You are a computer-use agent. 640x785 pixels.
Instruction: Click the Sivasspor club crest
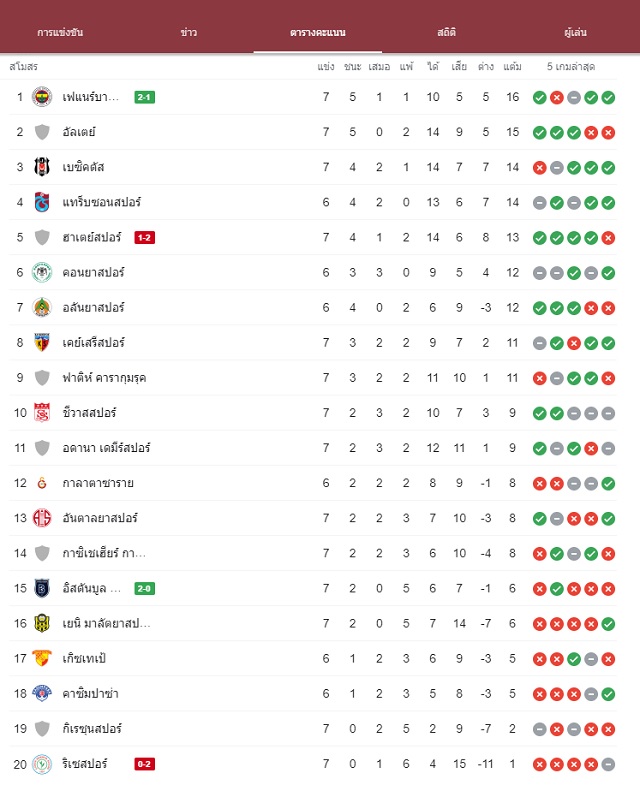pyautogui.click(x=42, y=413)
